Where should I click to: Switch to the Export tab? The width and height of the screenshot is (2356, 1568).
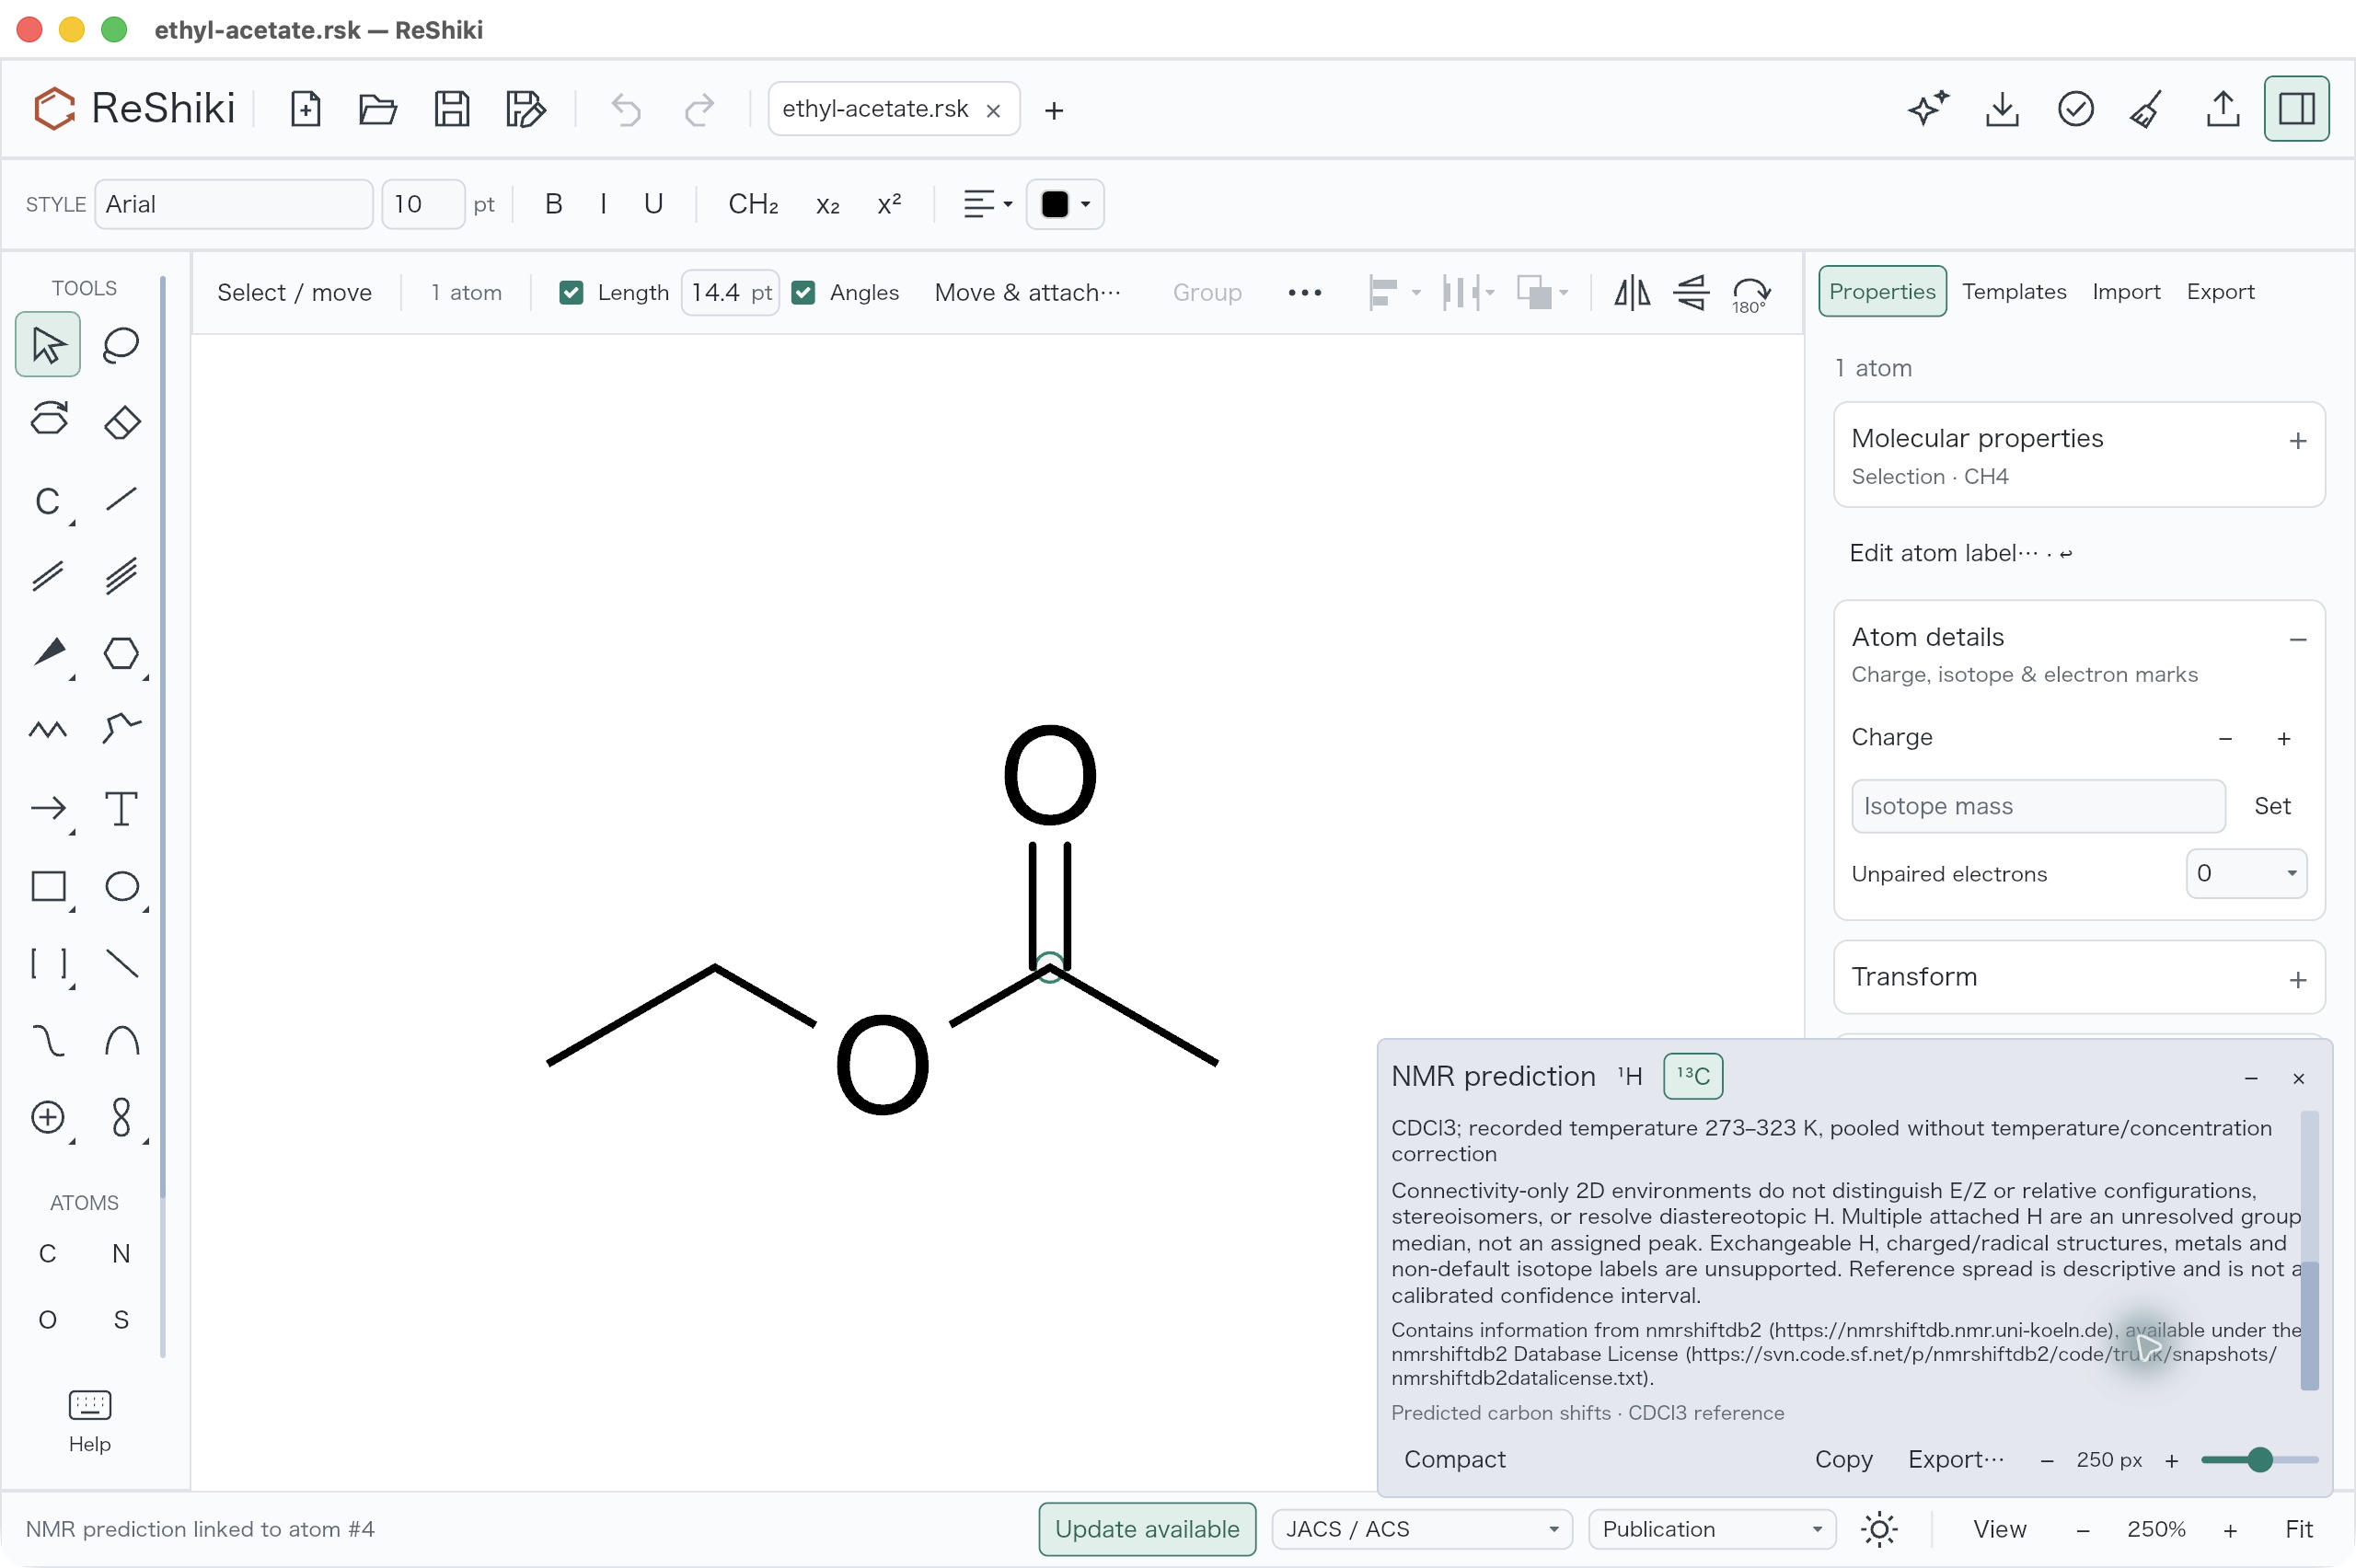2220,291
